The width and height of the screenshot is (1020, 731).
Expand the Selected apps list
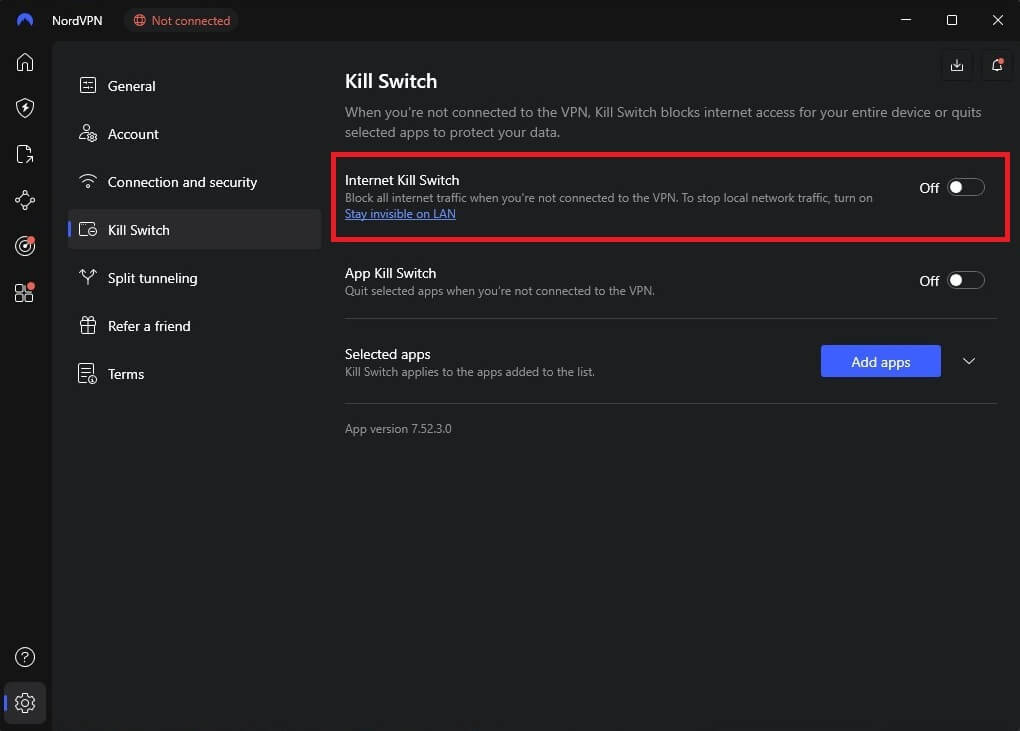click(968, 361)
